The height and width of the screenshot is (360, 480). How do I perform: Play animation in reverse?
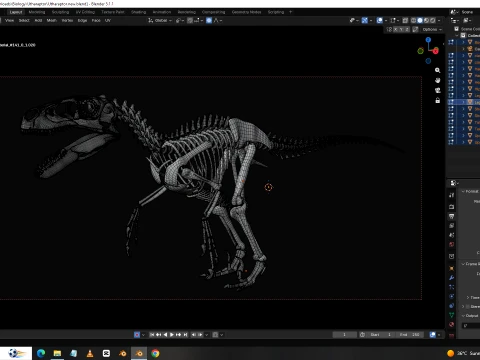[x=165, y=335]
